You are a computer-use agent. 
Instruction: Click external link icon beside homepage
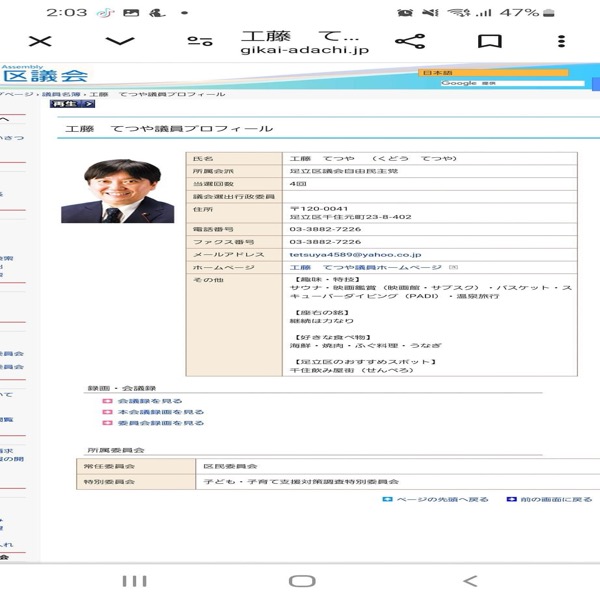click(453, 267)
